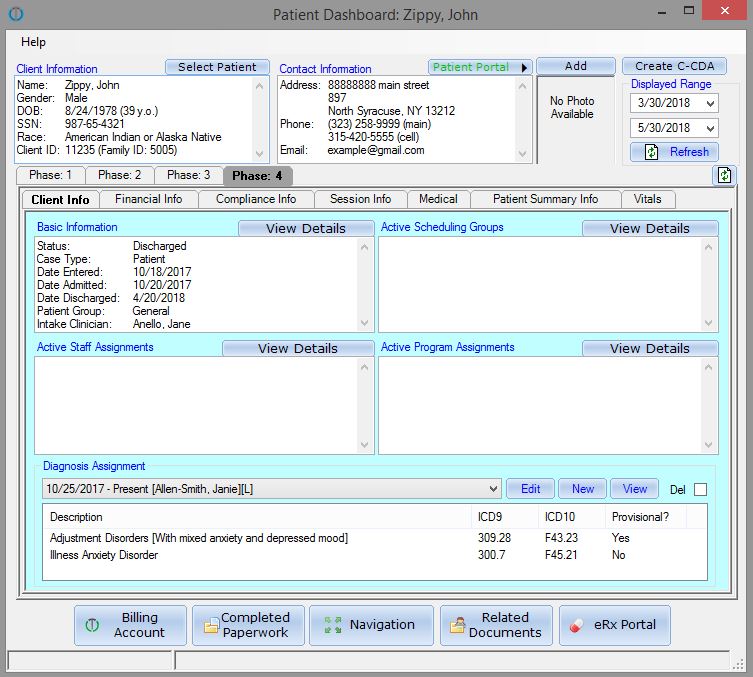The image size is (753, 677).
Task: Click green refresh icon beside phase tabs
Action: tap(724, 175)
